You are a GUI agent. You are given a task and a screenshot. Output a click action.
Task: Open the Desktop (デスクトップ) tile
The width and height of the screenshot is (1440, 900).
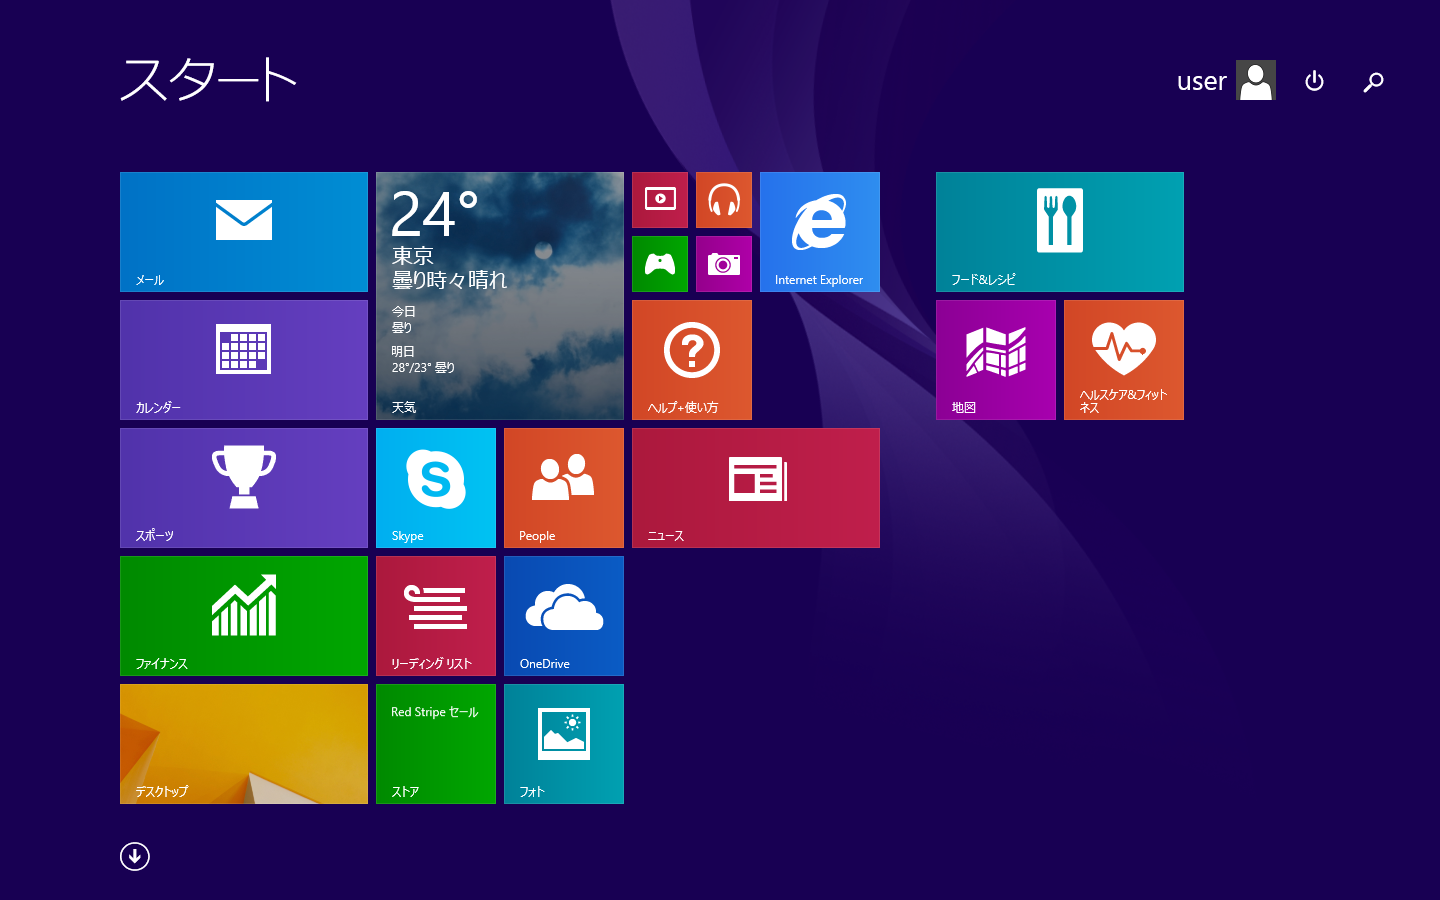pos(244,744)
